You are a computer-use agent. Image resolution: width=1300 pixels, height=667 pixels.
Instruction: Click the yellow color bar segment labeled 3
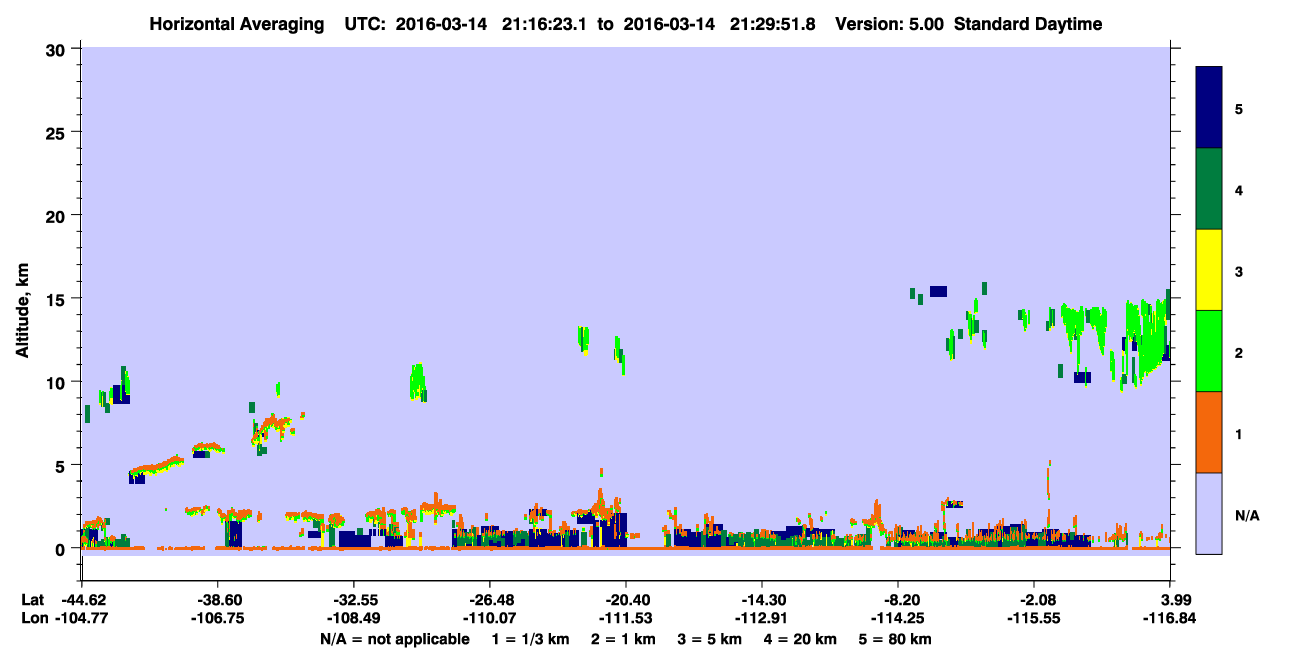coord(1209,270)
